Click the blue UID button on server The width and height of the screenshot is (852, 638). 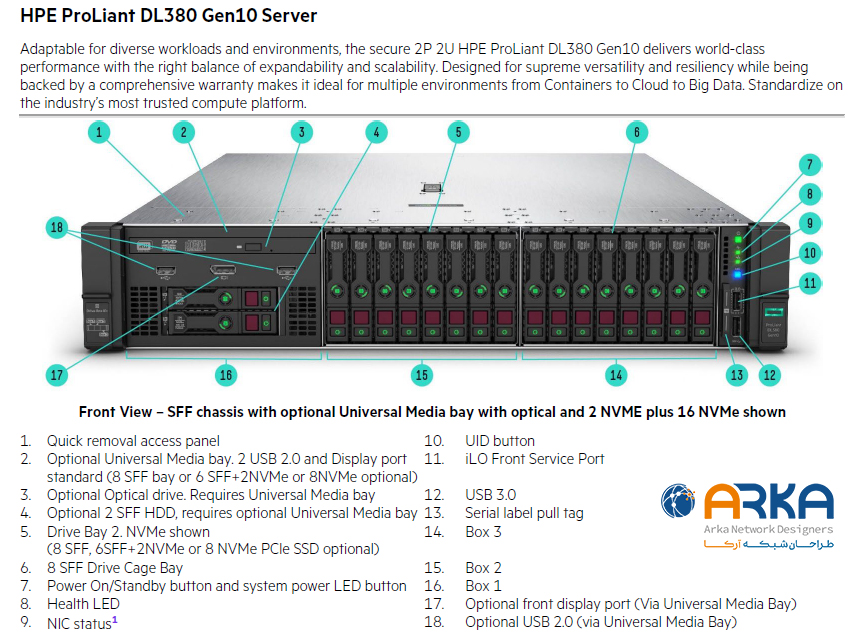click(x=739, y=270)
